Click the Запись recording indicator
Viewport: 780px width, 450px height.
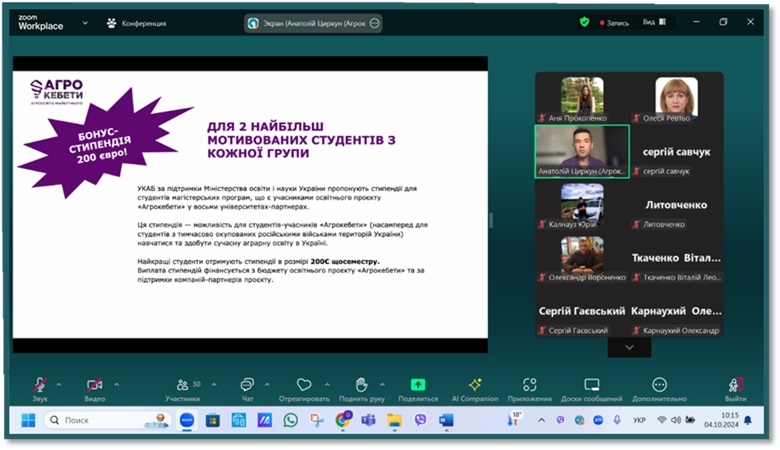614,23
